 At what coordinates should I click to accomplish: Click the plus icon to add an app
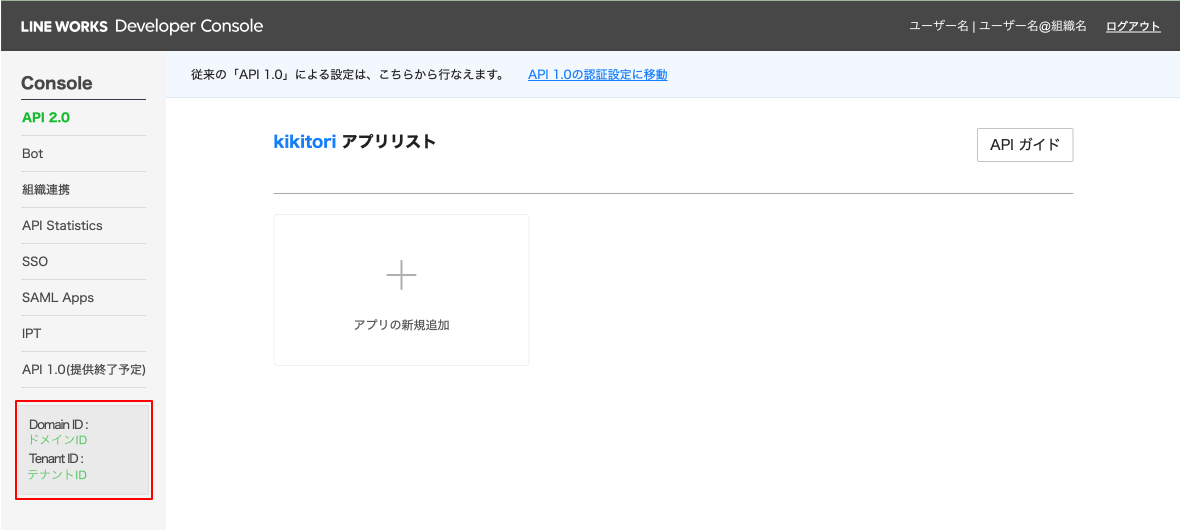point(401,276)
